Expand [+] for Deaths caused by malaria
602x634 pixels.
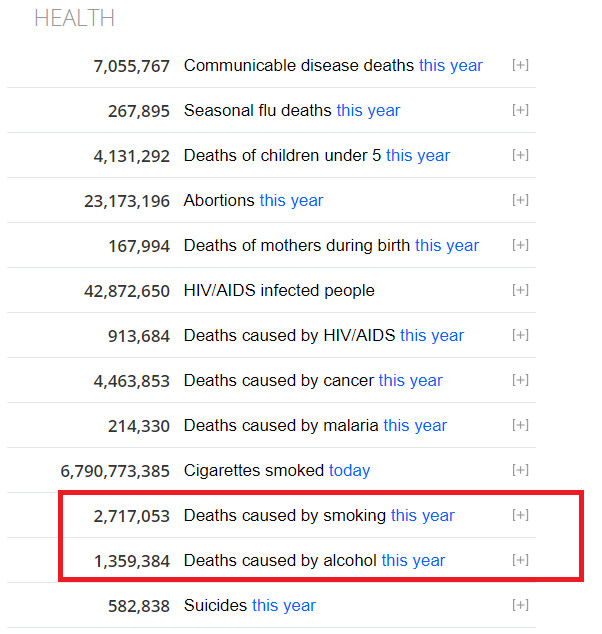pyautogui.click(x=520, y=425)
